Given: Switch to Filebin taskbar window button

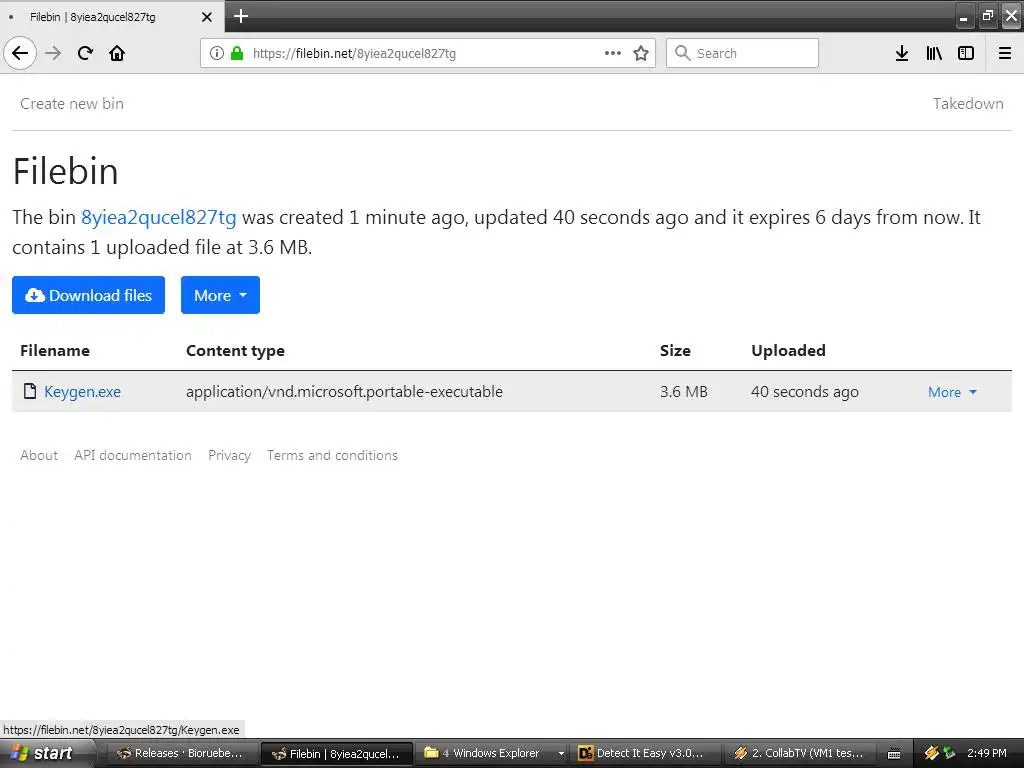Looking at the screenshot, I should pos(336,754).
